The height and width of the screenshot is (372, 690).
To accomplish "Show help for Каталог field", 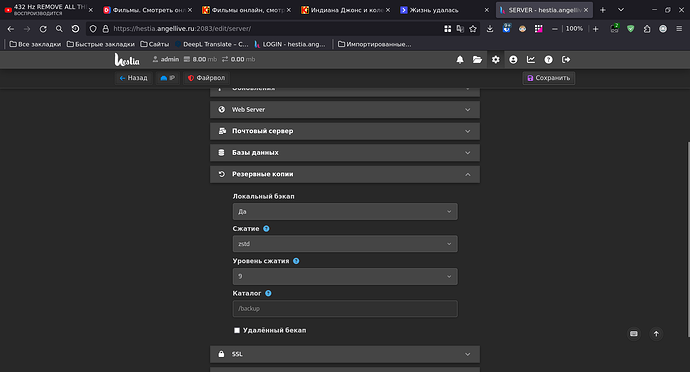I will click(268, 293).
